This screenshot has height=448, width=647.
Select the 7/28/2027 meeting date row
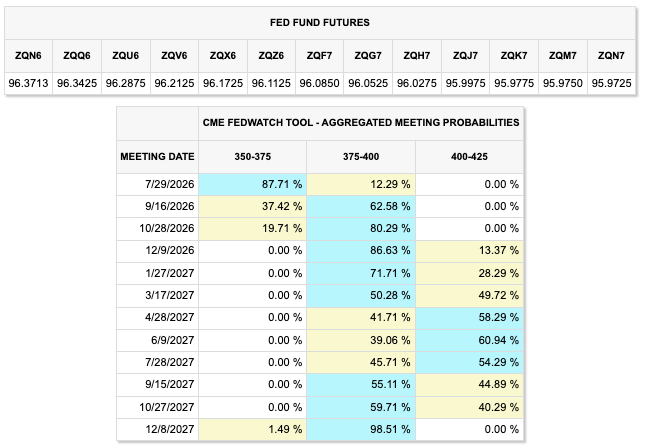pos(320,362)
